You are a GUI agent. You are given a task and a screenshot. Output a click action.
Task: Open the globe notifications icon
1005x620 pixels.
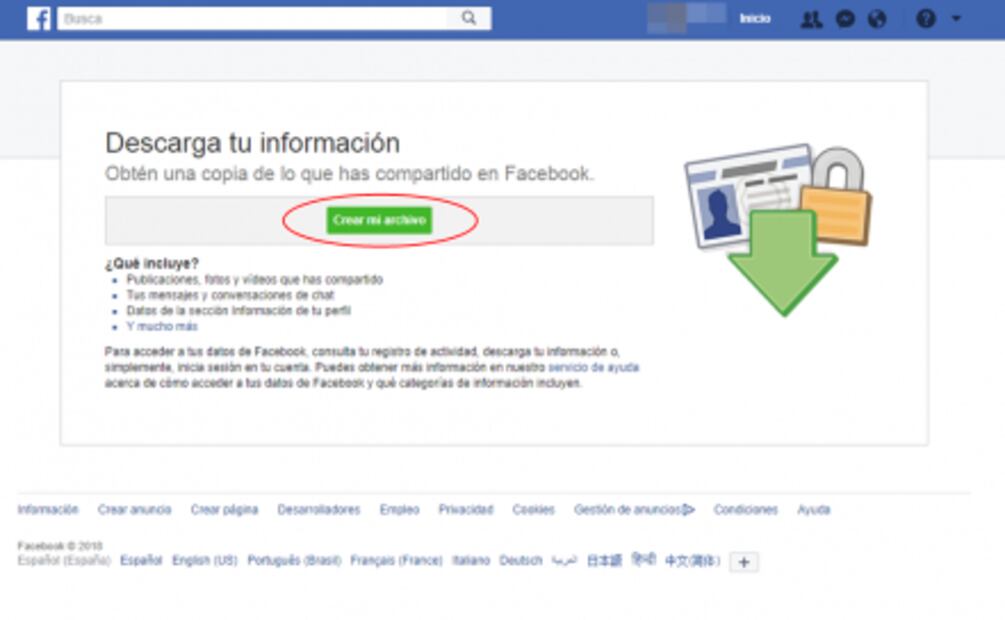click(877, 19)
